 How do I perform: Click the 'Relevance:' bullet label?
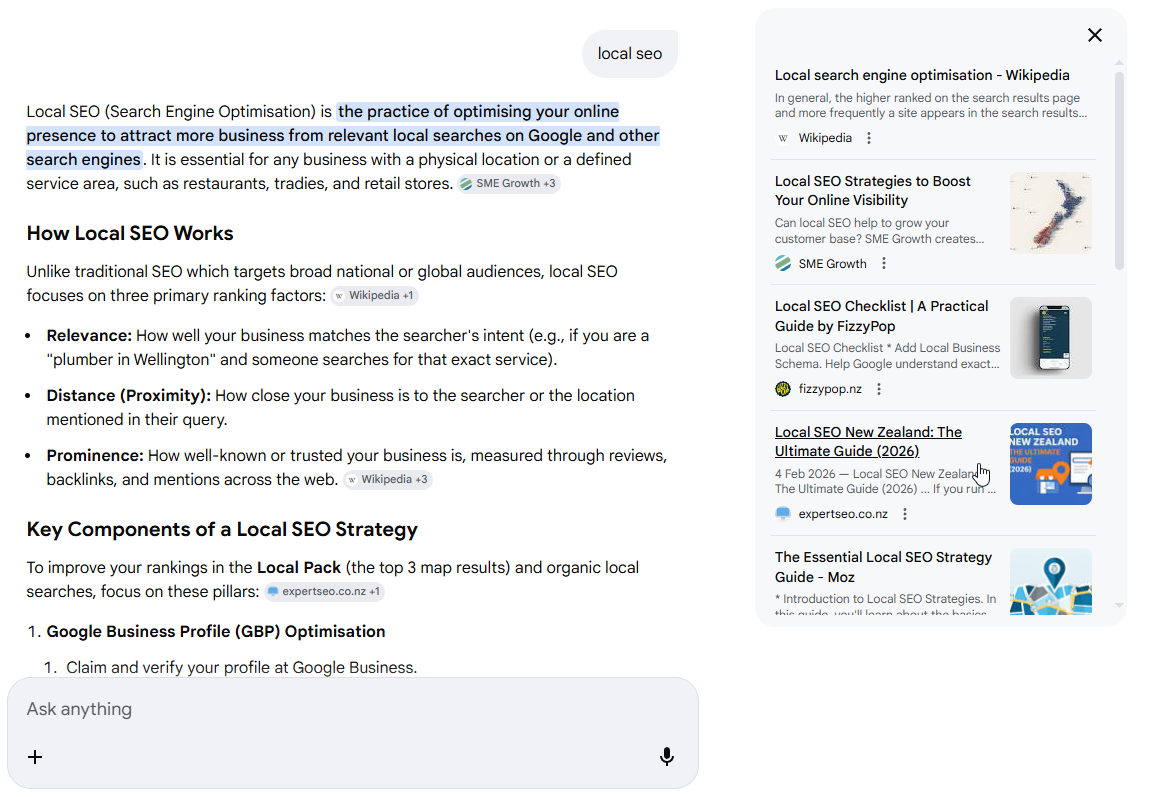point(89,336)
